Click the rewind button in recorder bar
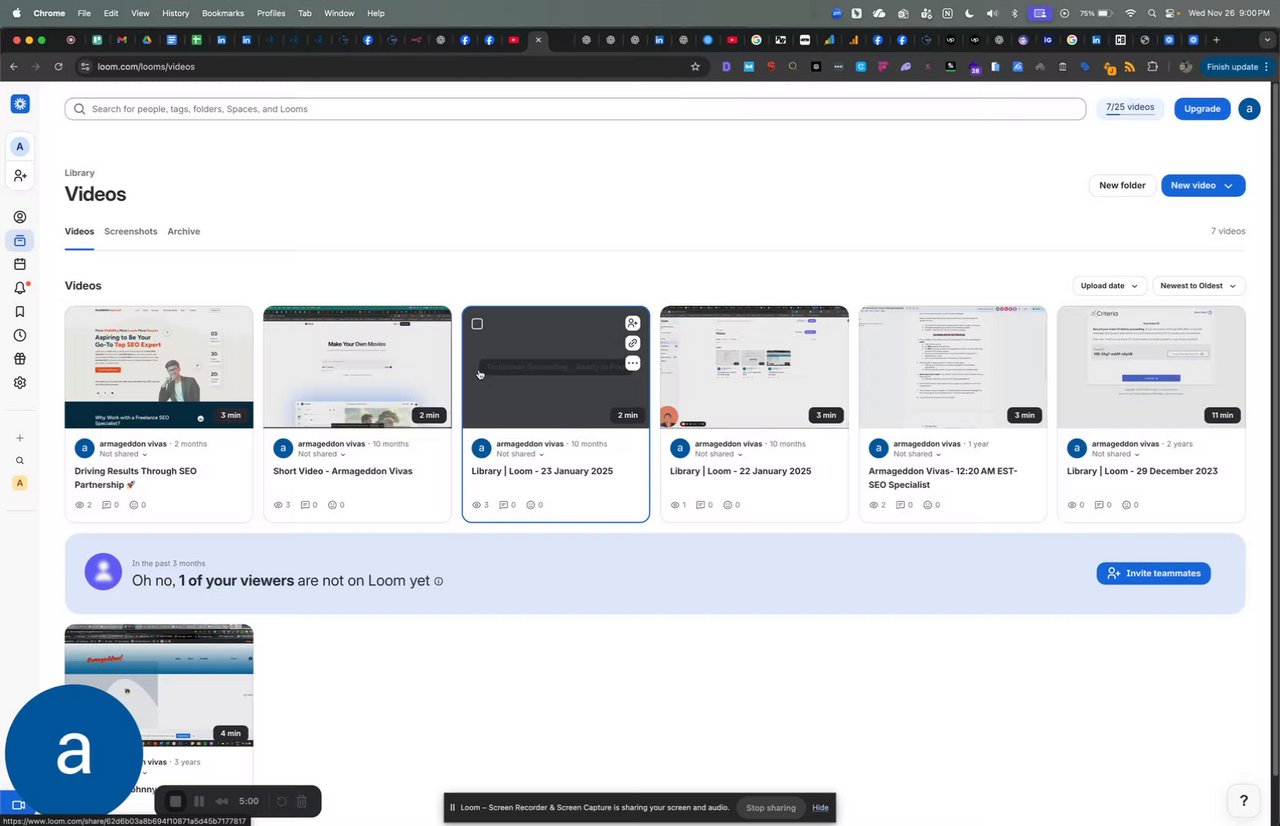This screenshot has height=826, width=1280. click(x=222, y=801)
